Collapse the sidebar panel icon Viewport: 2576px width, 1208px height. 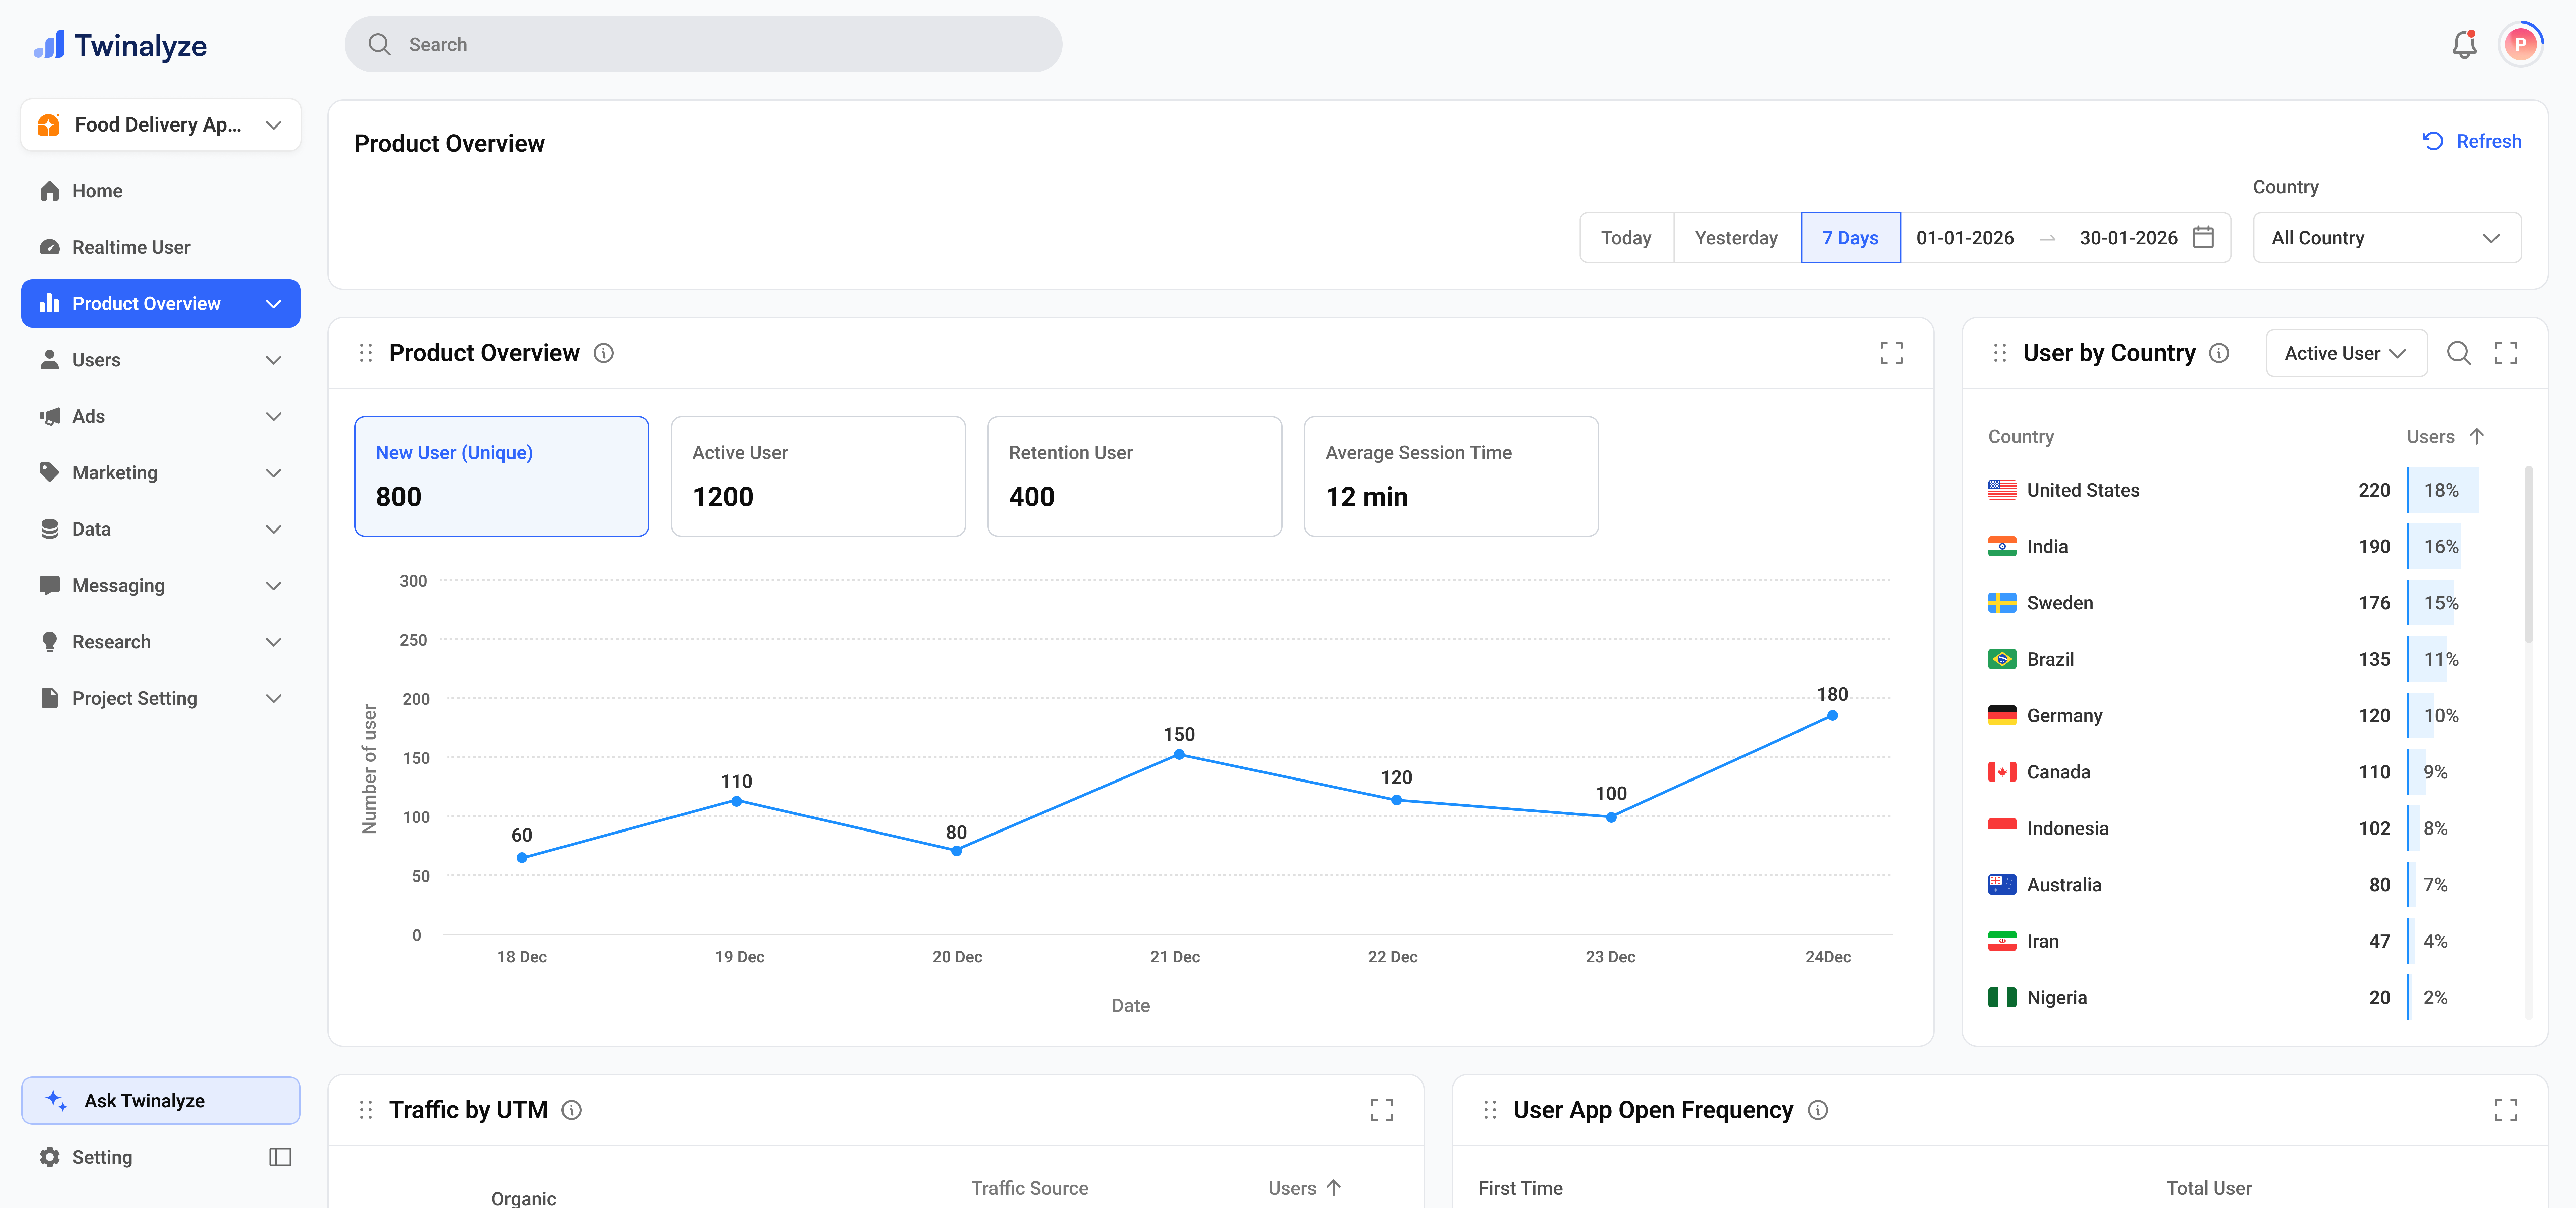coord(280,1157)
